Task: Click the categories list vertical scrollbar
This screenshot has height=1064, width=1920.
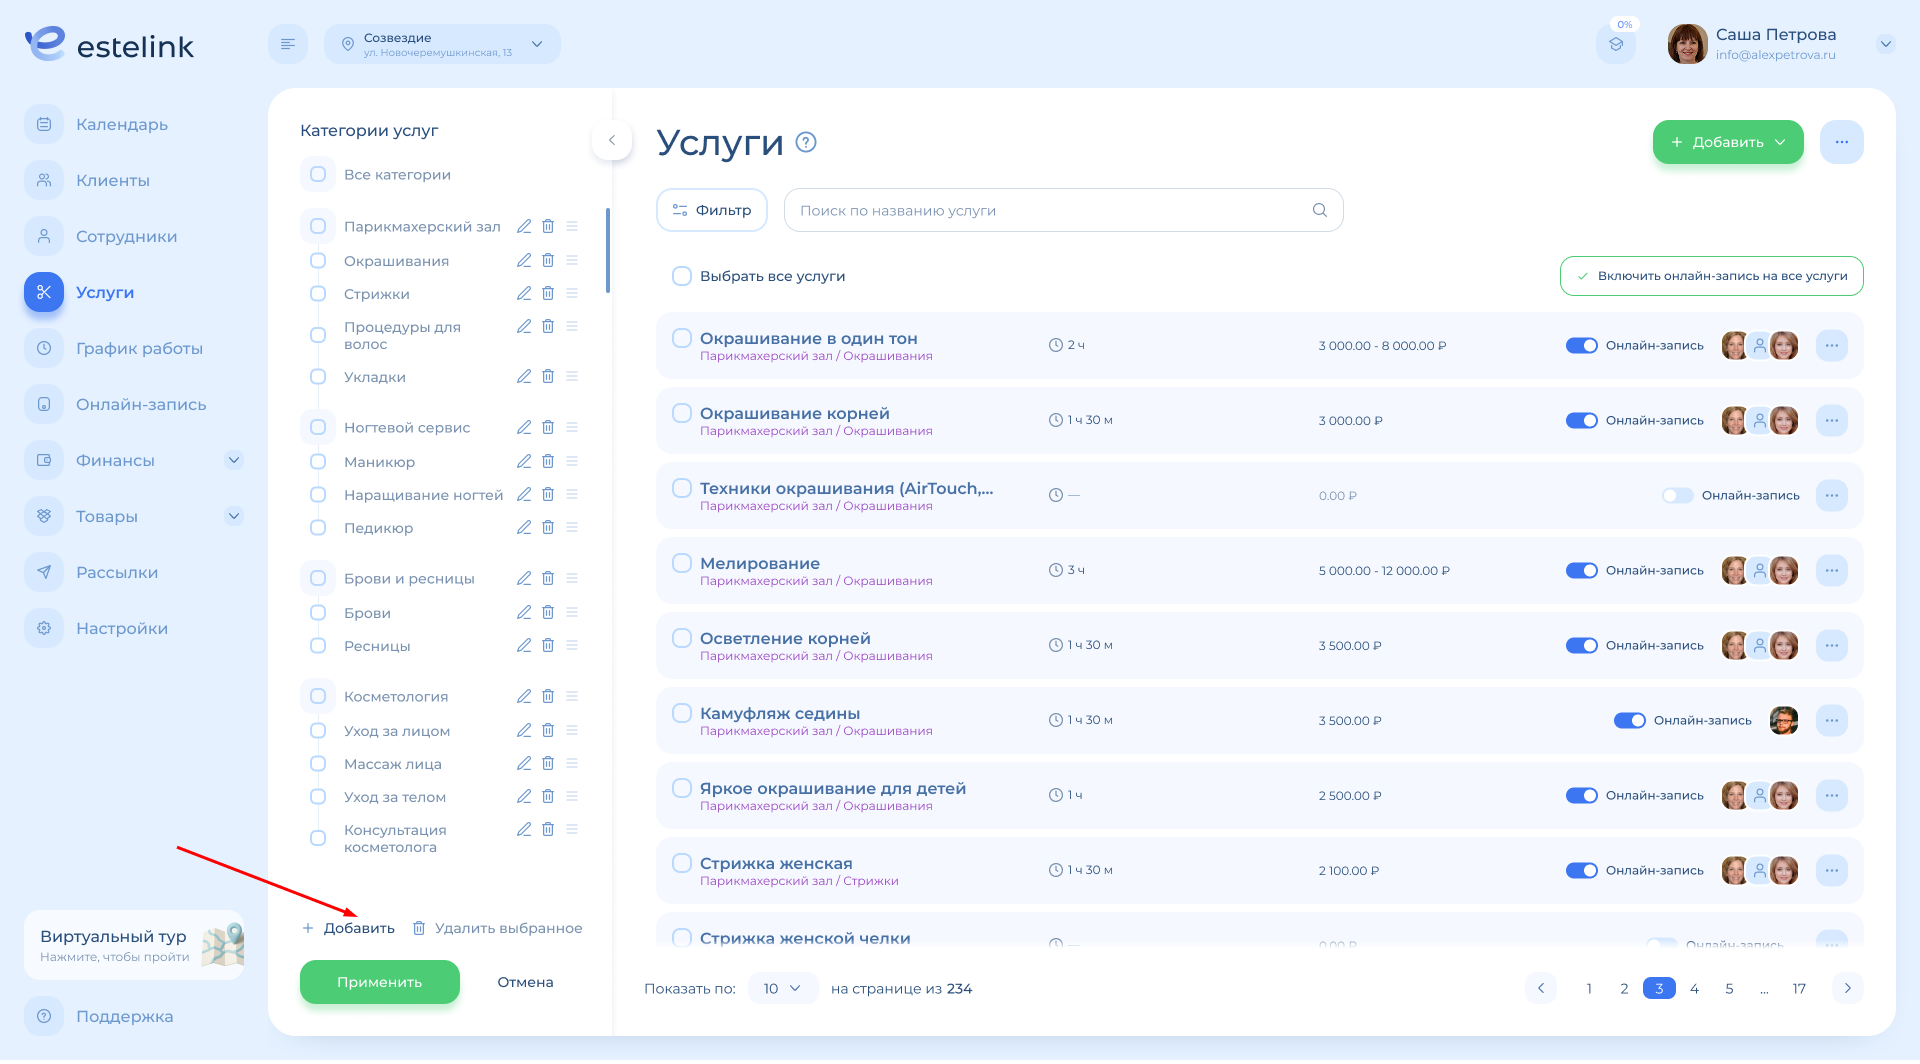Action: [608, 250]
